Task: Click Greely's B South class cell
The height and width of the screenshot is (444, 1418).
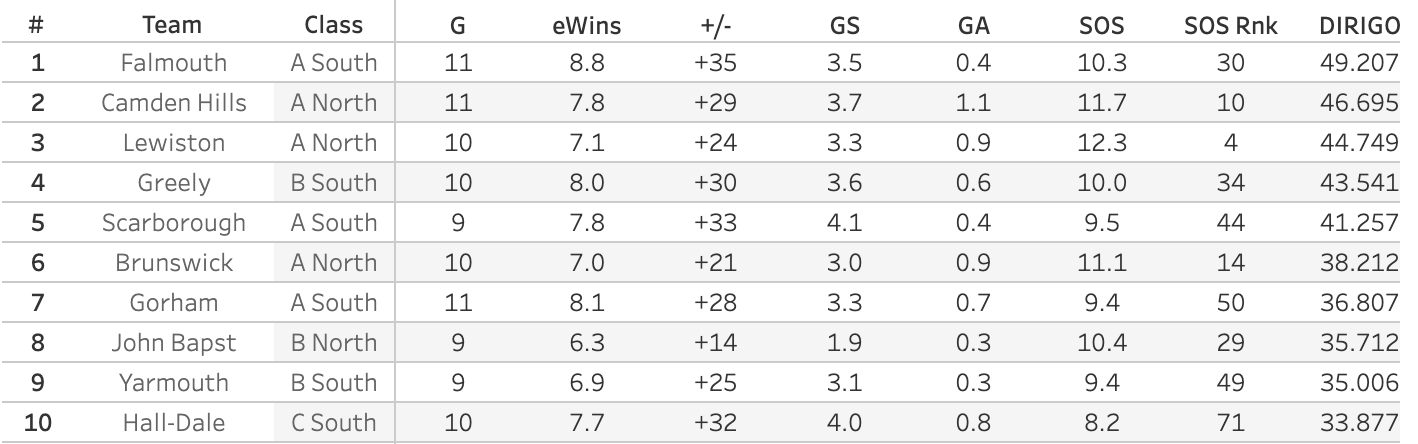Action: click(x=333, y=183)
